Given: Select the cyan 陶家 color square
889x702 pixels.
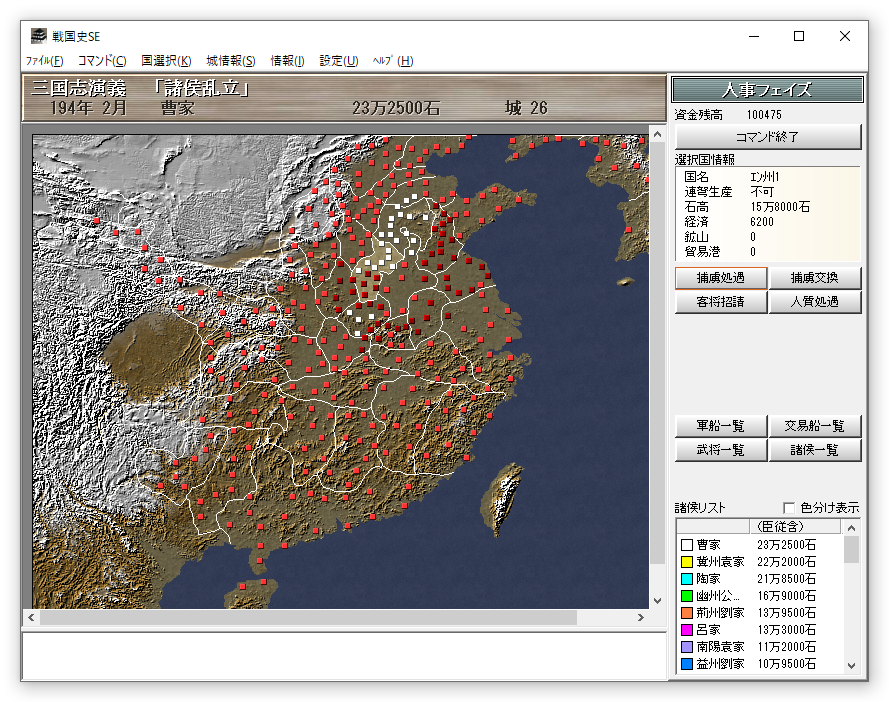Looking at the screenshot, I should (687, 579).
